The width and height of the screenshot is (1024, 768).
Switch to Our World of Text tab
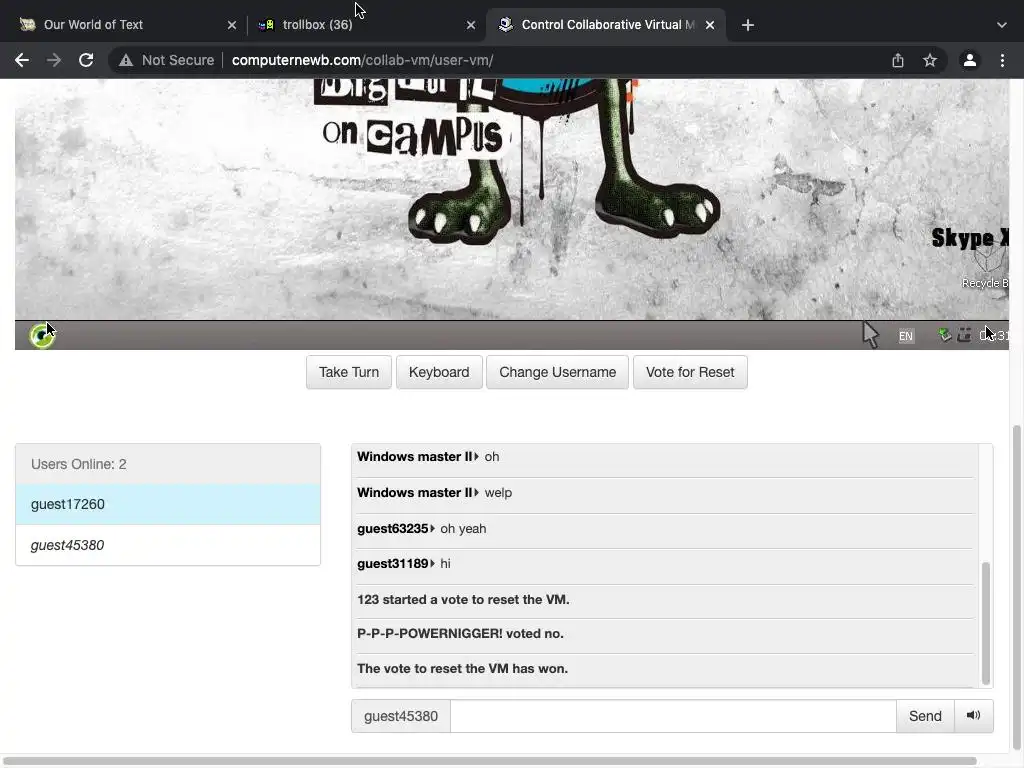click(124, 25)
